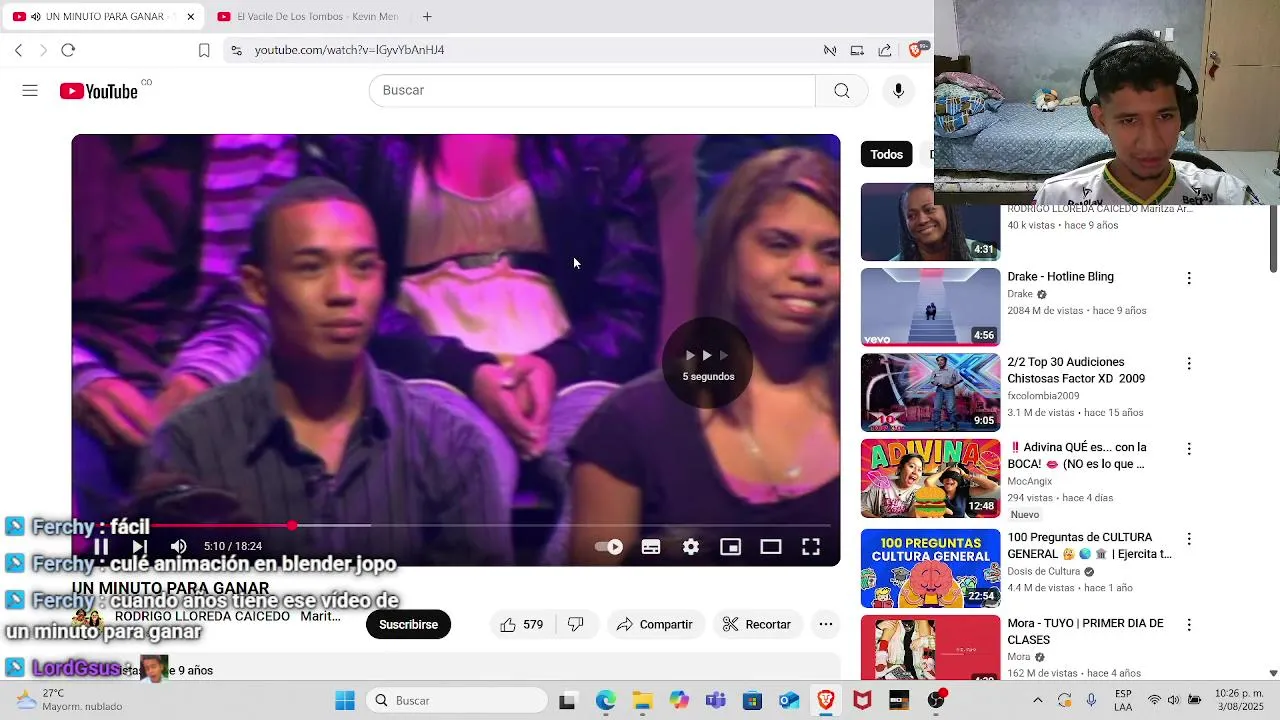Click the browser share page icon
The image size is (1280, 720).
point(885,50)
